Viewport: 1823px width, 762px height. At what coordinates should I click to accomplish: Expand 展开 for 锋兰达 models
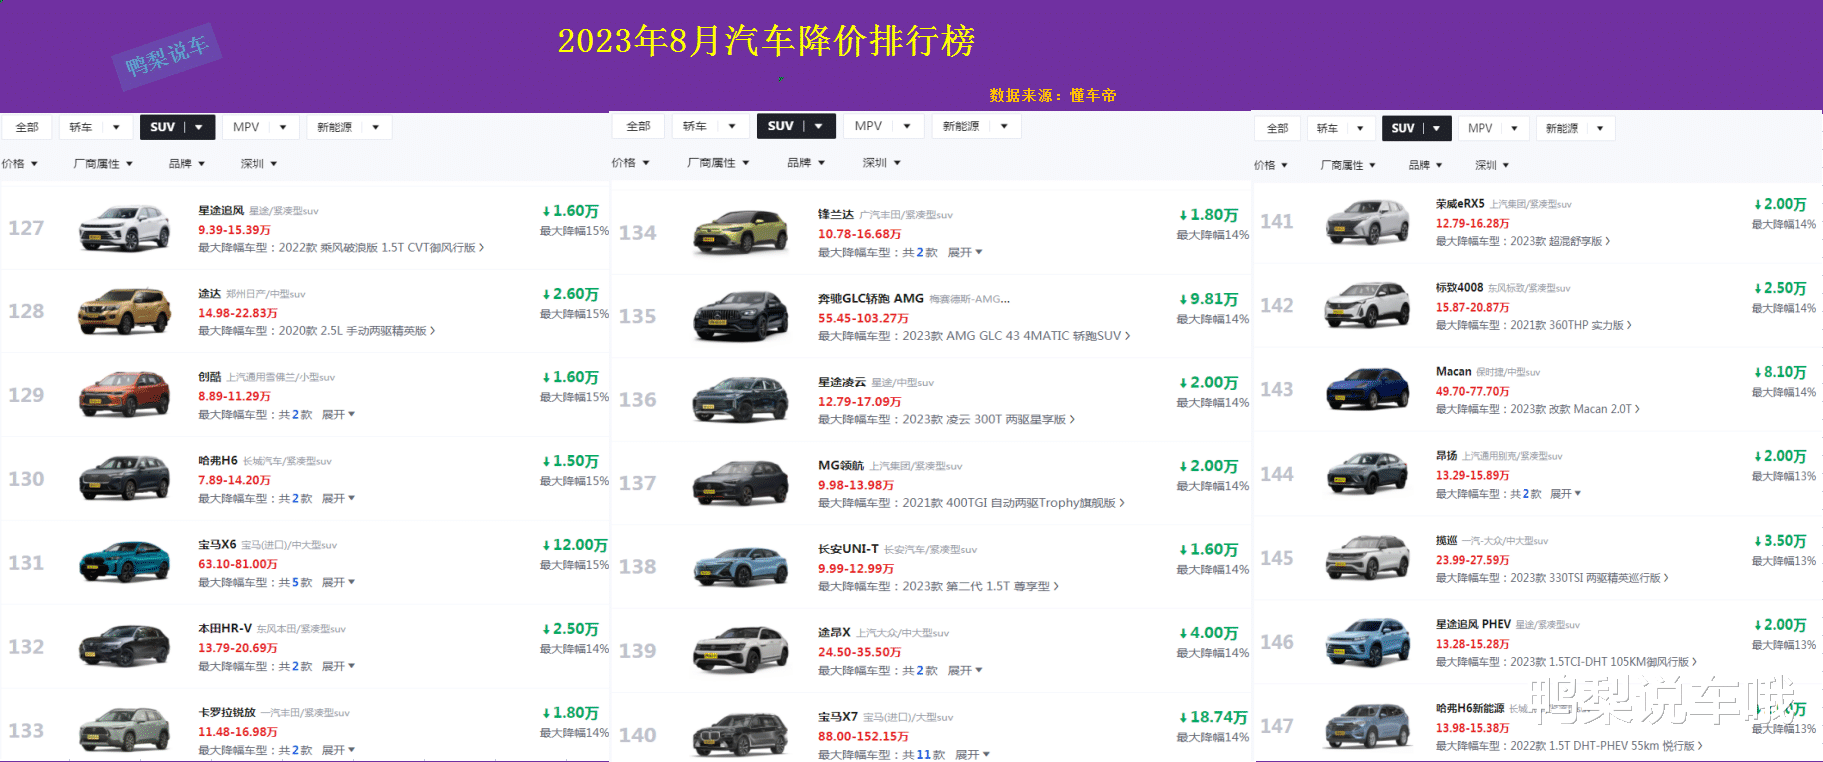coord(965,252)
